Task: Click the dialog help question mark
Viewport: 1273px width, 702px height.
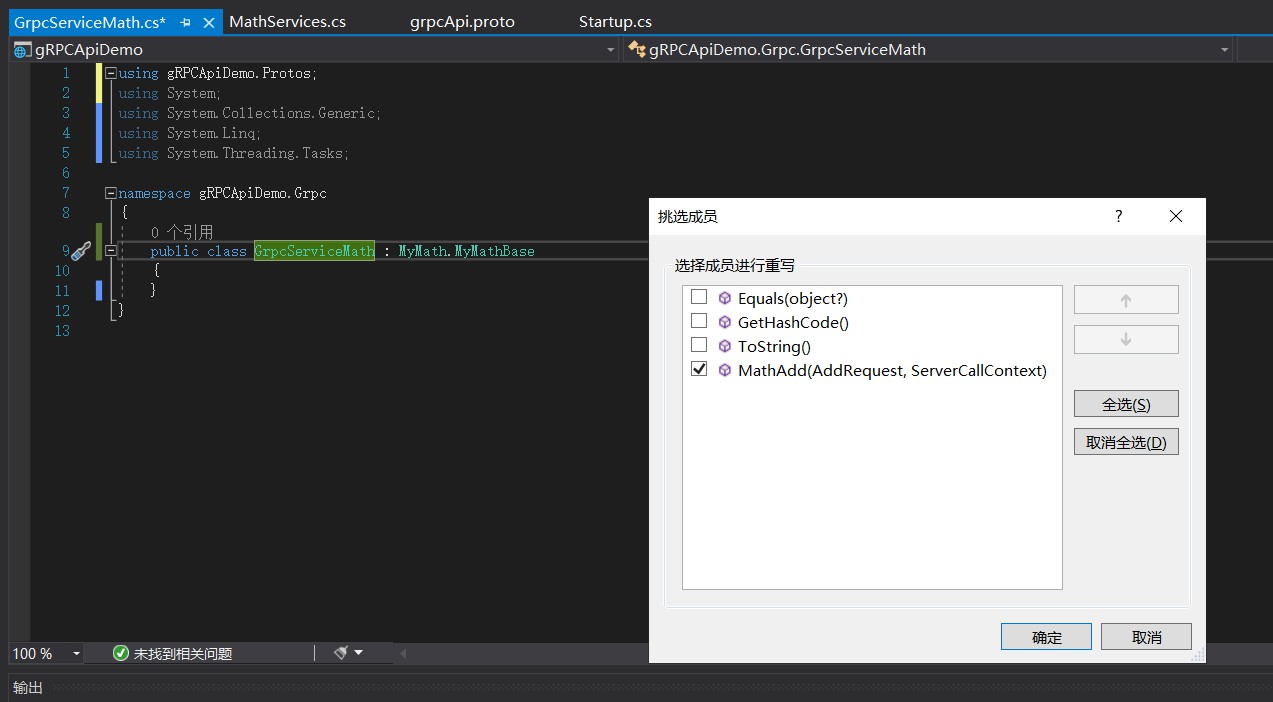Action: pyautogui.click(x=1118, y=216)
